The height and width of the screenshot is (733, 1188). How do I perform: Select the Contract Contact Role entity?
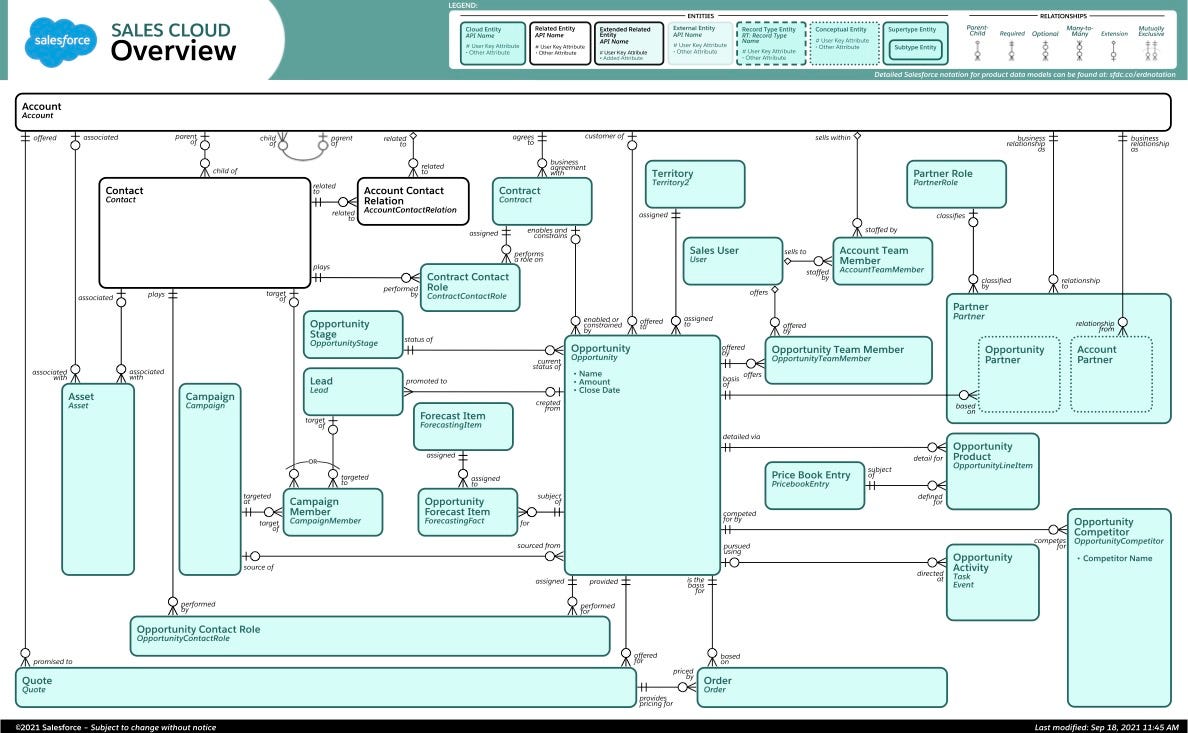tap(470, 287)
